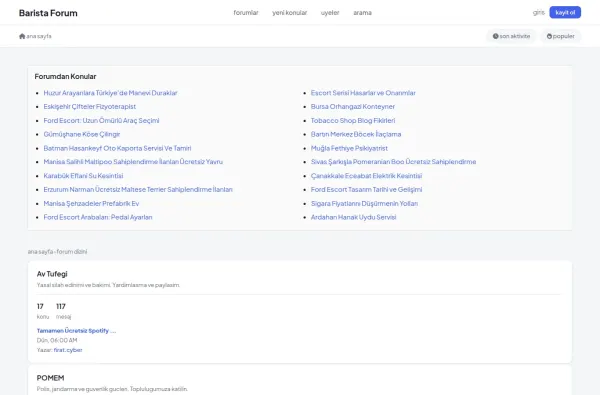Image resolution: width=600 pixels, height=395 pixels.
Task: Open Bursa Orhangazi Konteyner topic
Action: click(x=352, y=107)
